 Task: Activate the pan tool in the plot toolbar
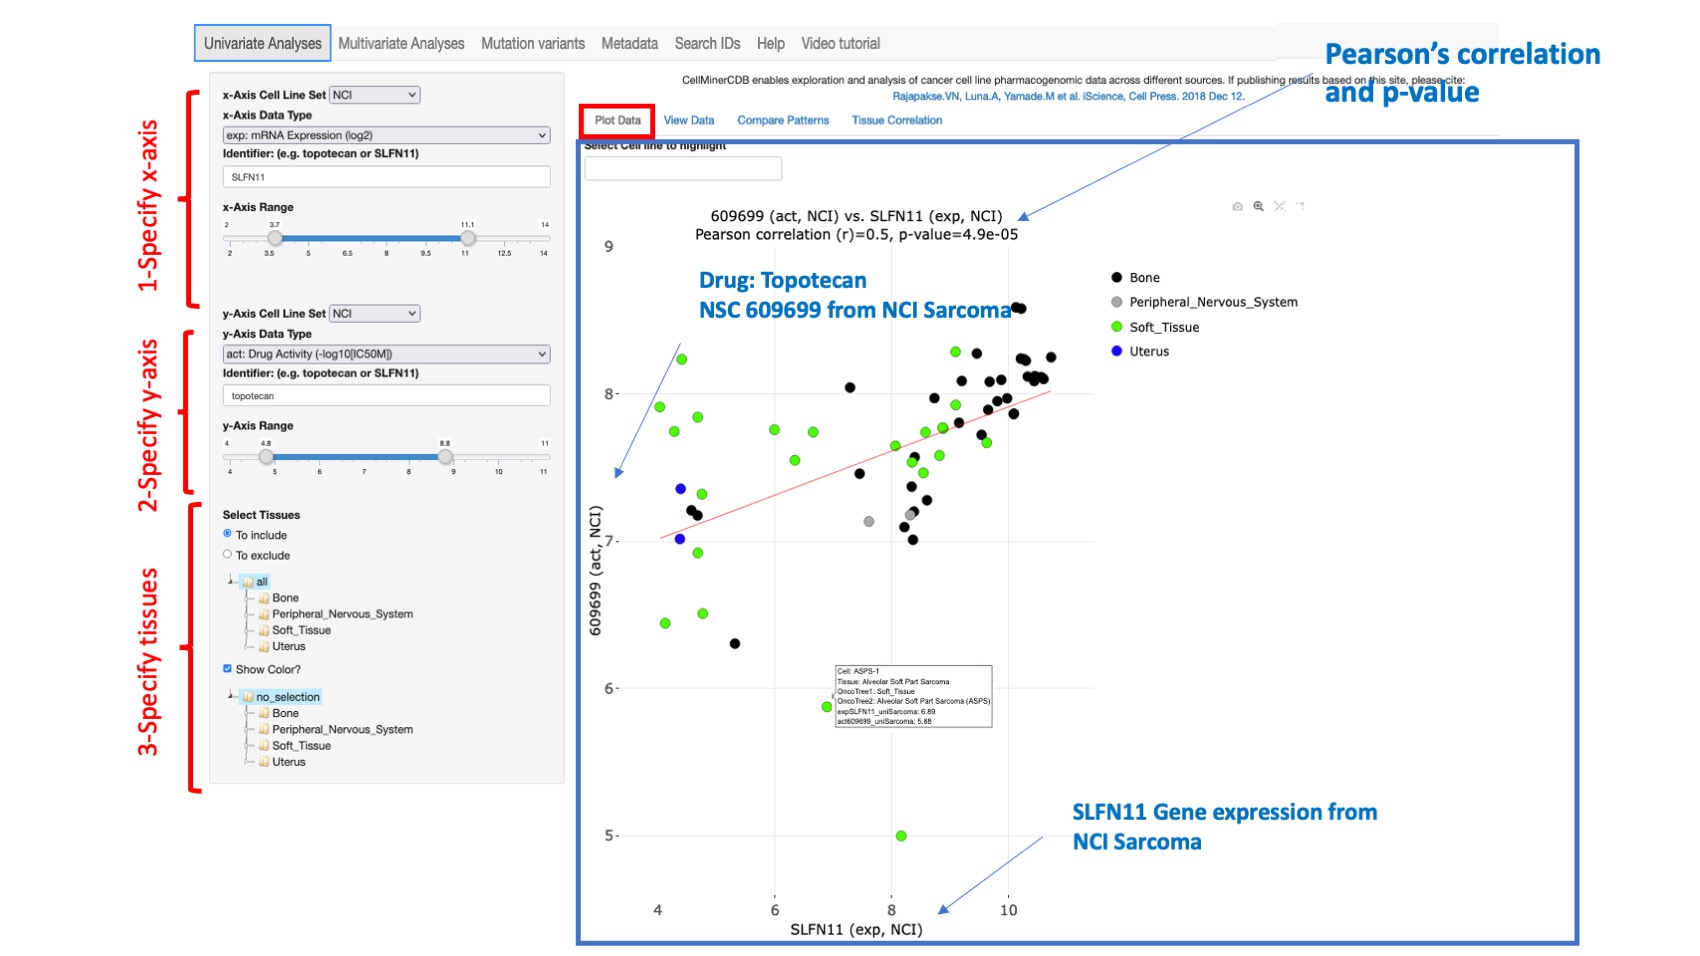1281,207
